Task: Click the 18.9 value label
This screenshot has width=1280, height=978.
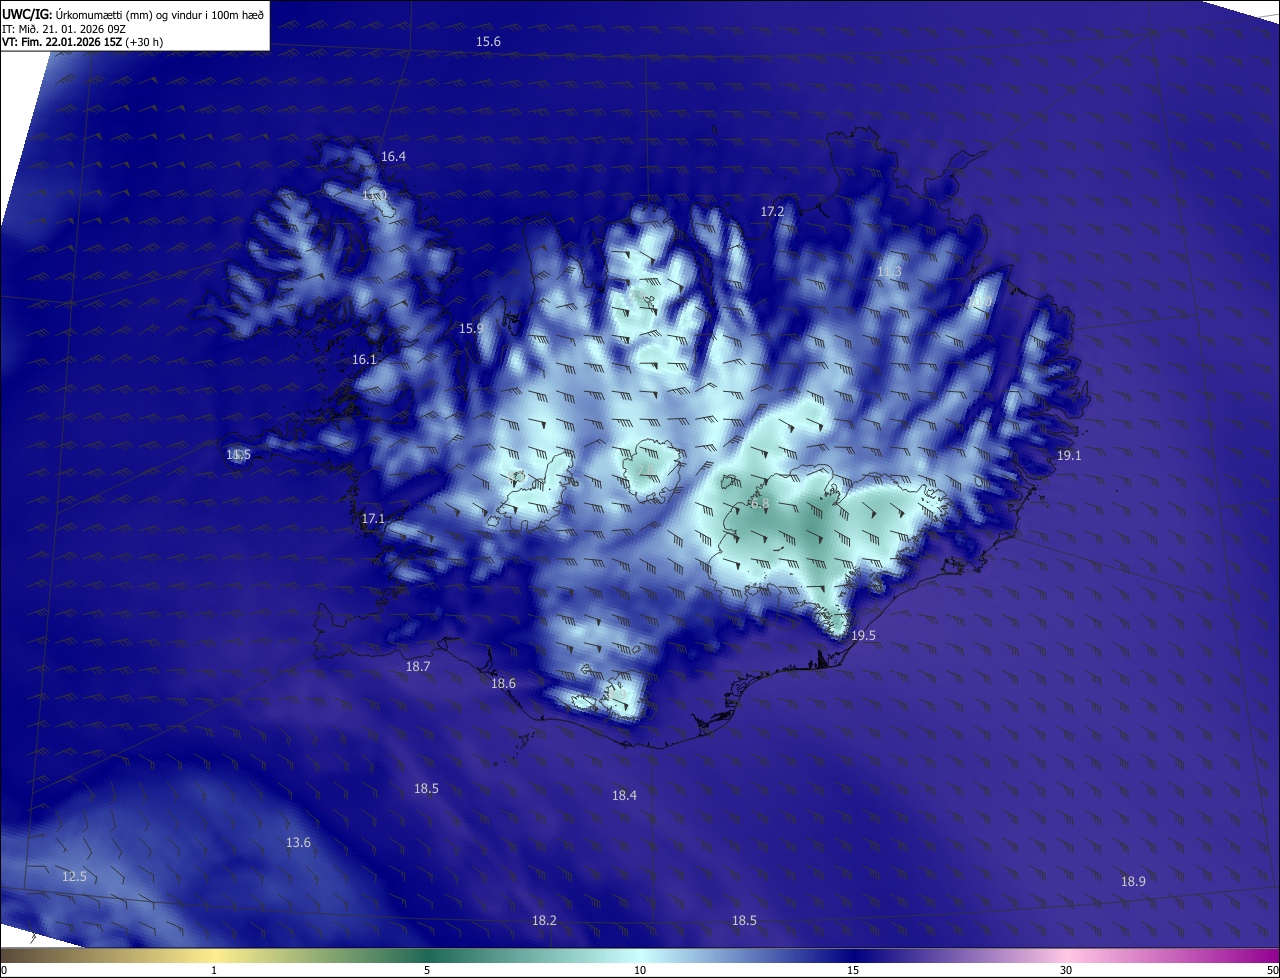Action: point(1133,881)
